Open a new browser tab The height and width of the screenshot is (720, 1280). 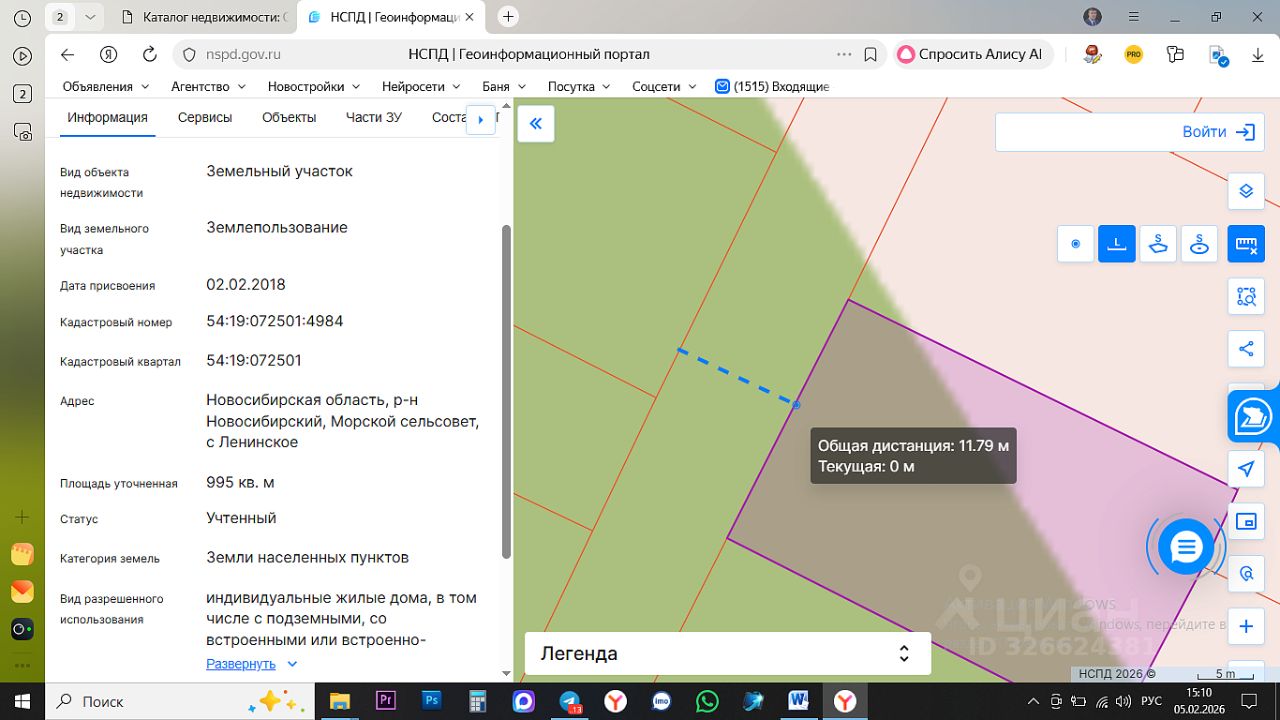[508, 17]
